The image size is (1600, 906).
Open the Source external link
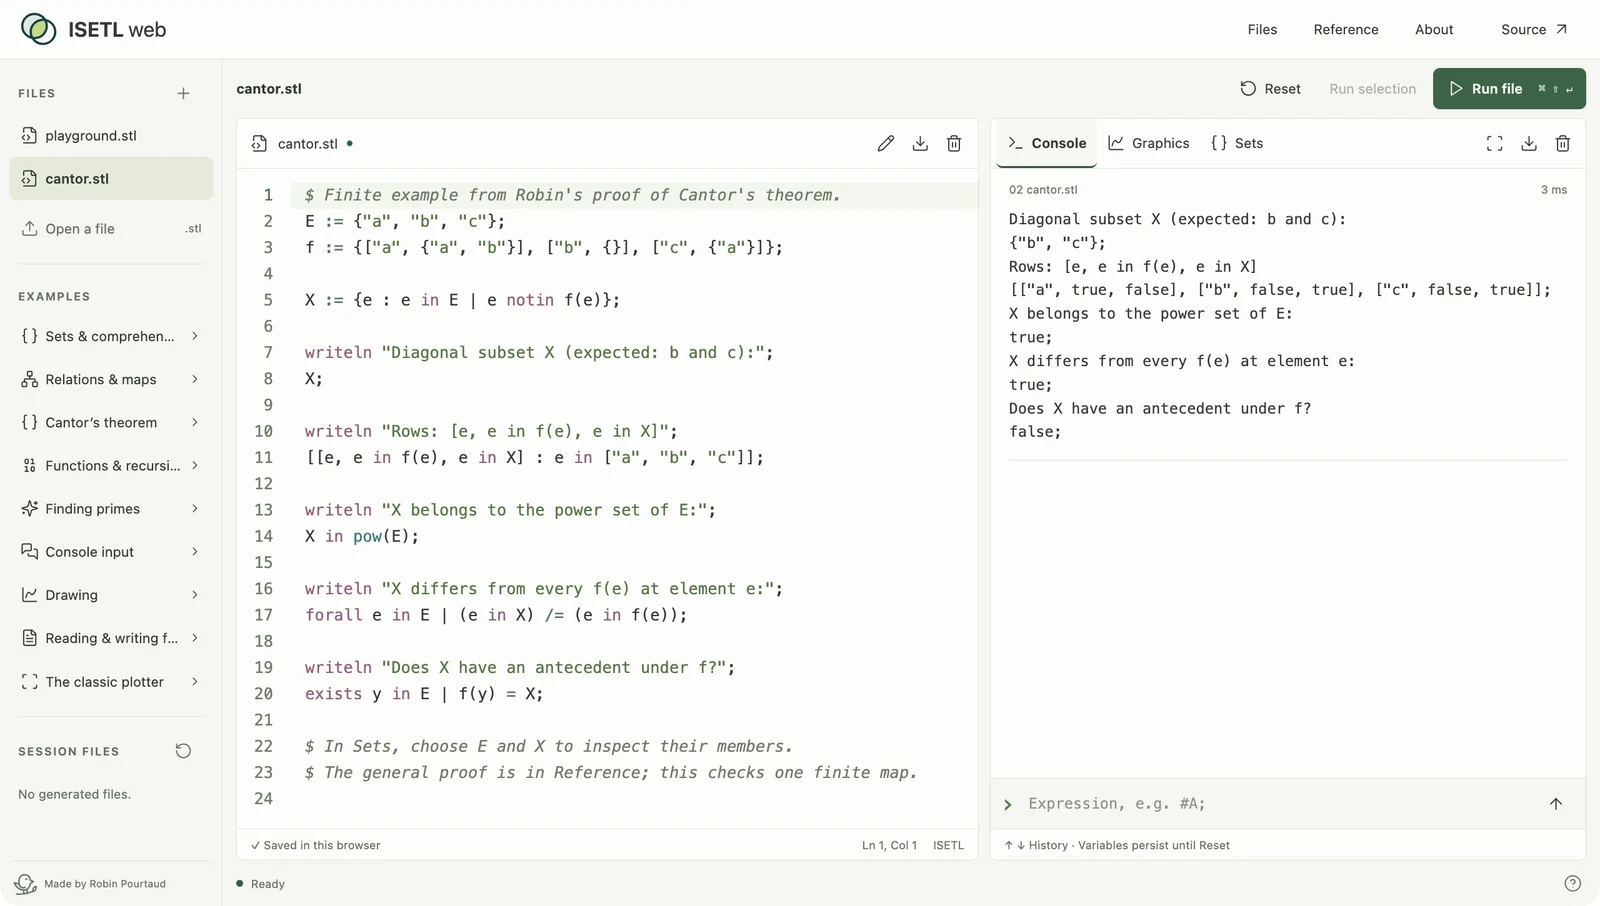(x=1534, y=29)
